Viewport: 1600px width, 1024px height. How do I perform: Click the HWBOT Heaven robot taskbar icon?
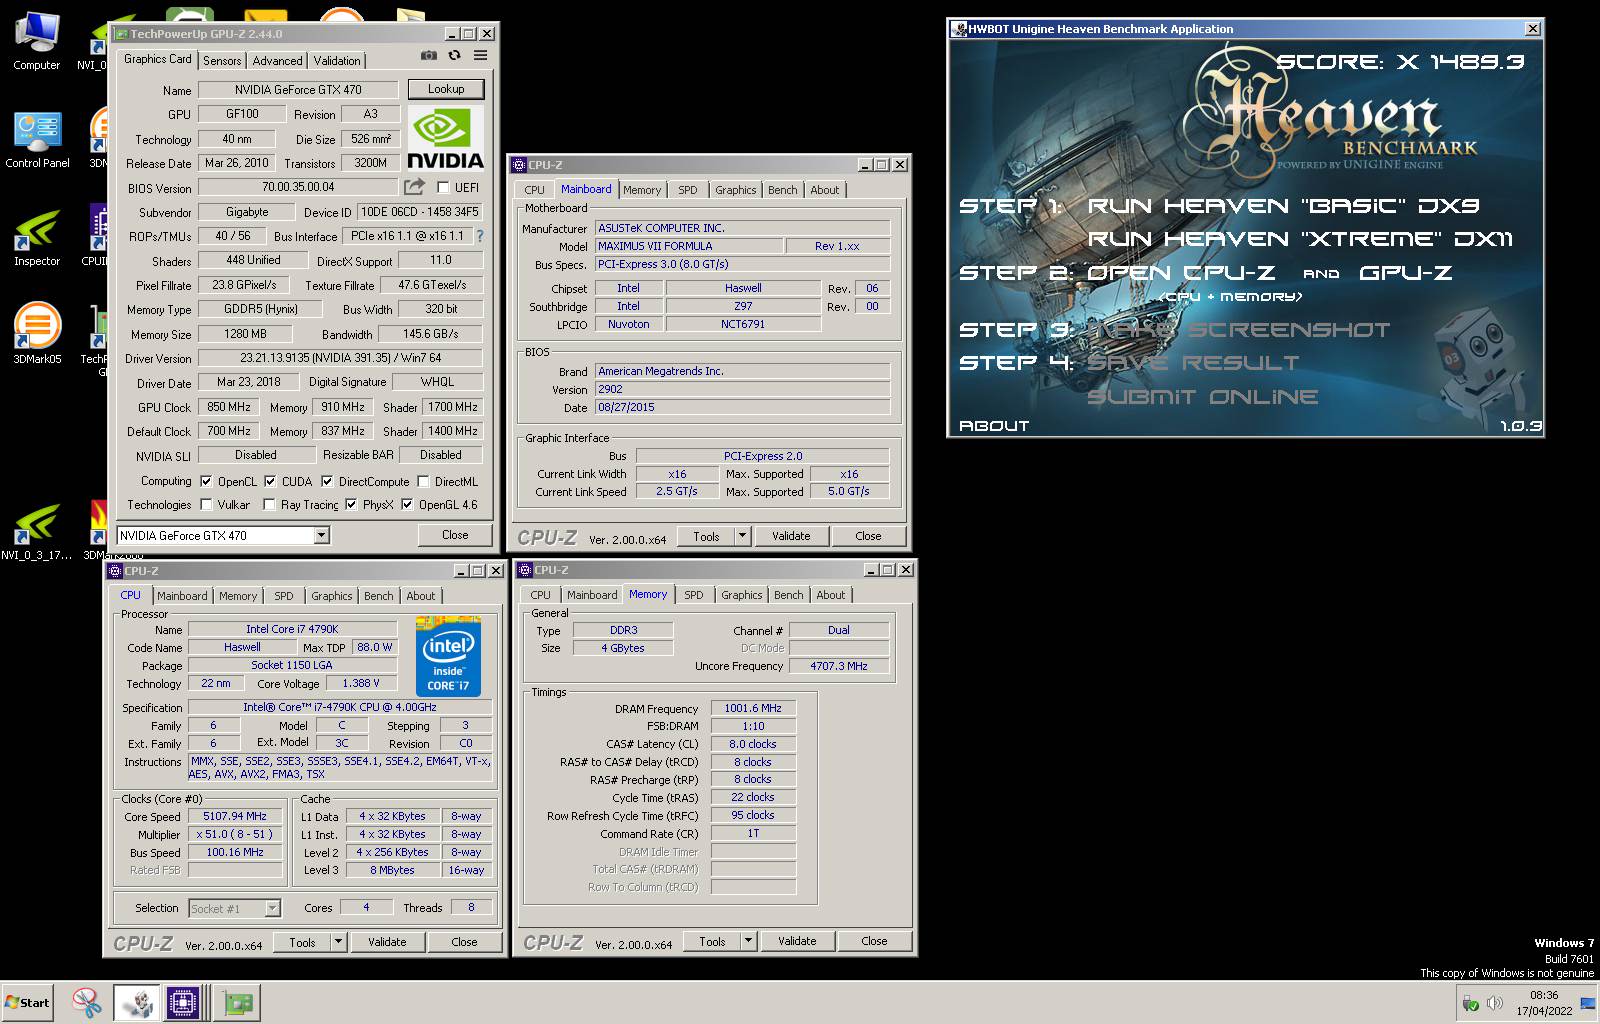click(137, 1002)
